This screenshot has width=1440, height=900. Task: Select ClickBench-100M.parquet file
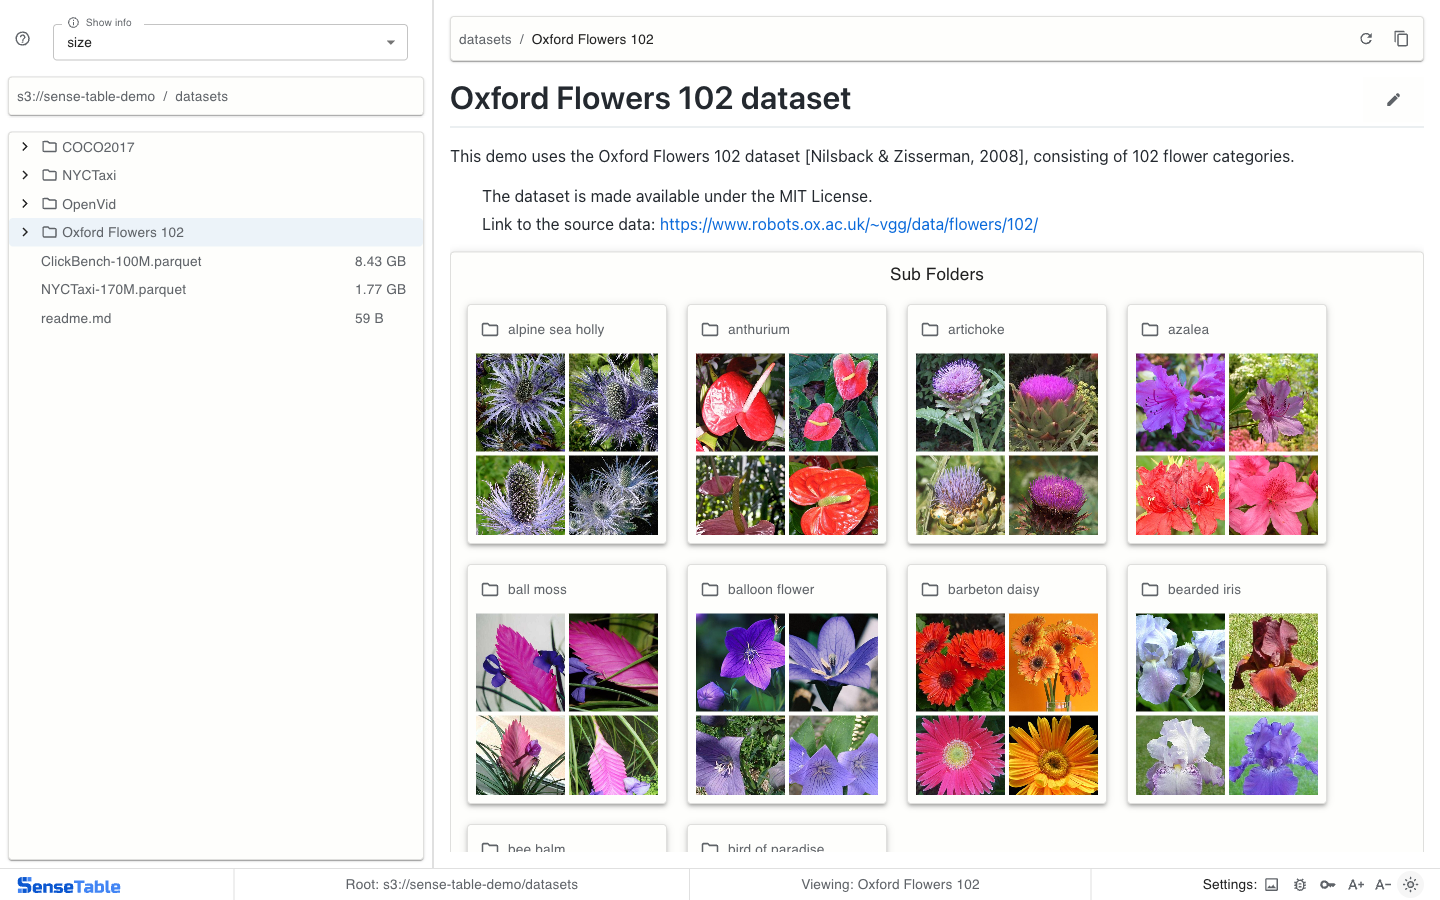coord(121,261)
